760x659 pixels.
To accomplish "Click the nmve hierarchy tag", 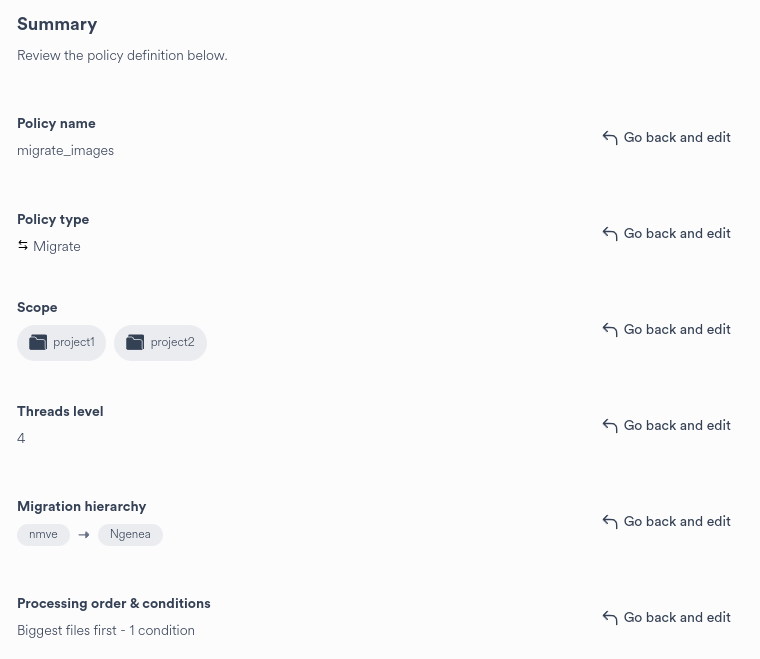I will click(43, 535).
